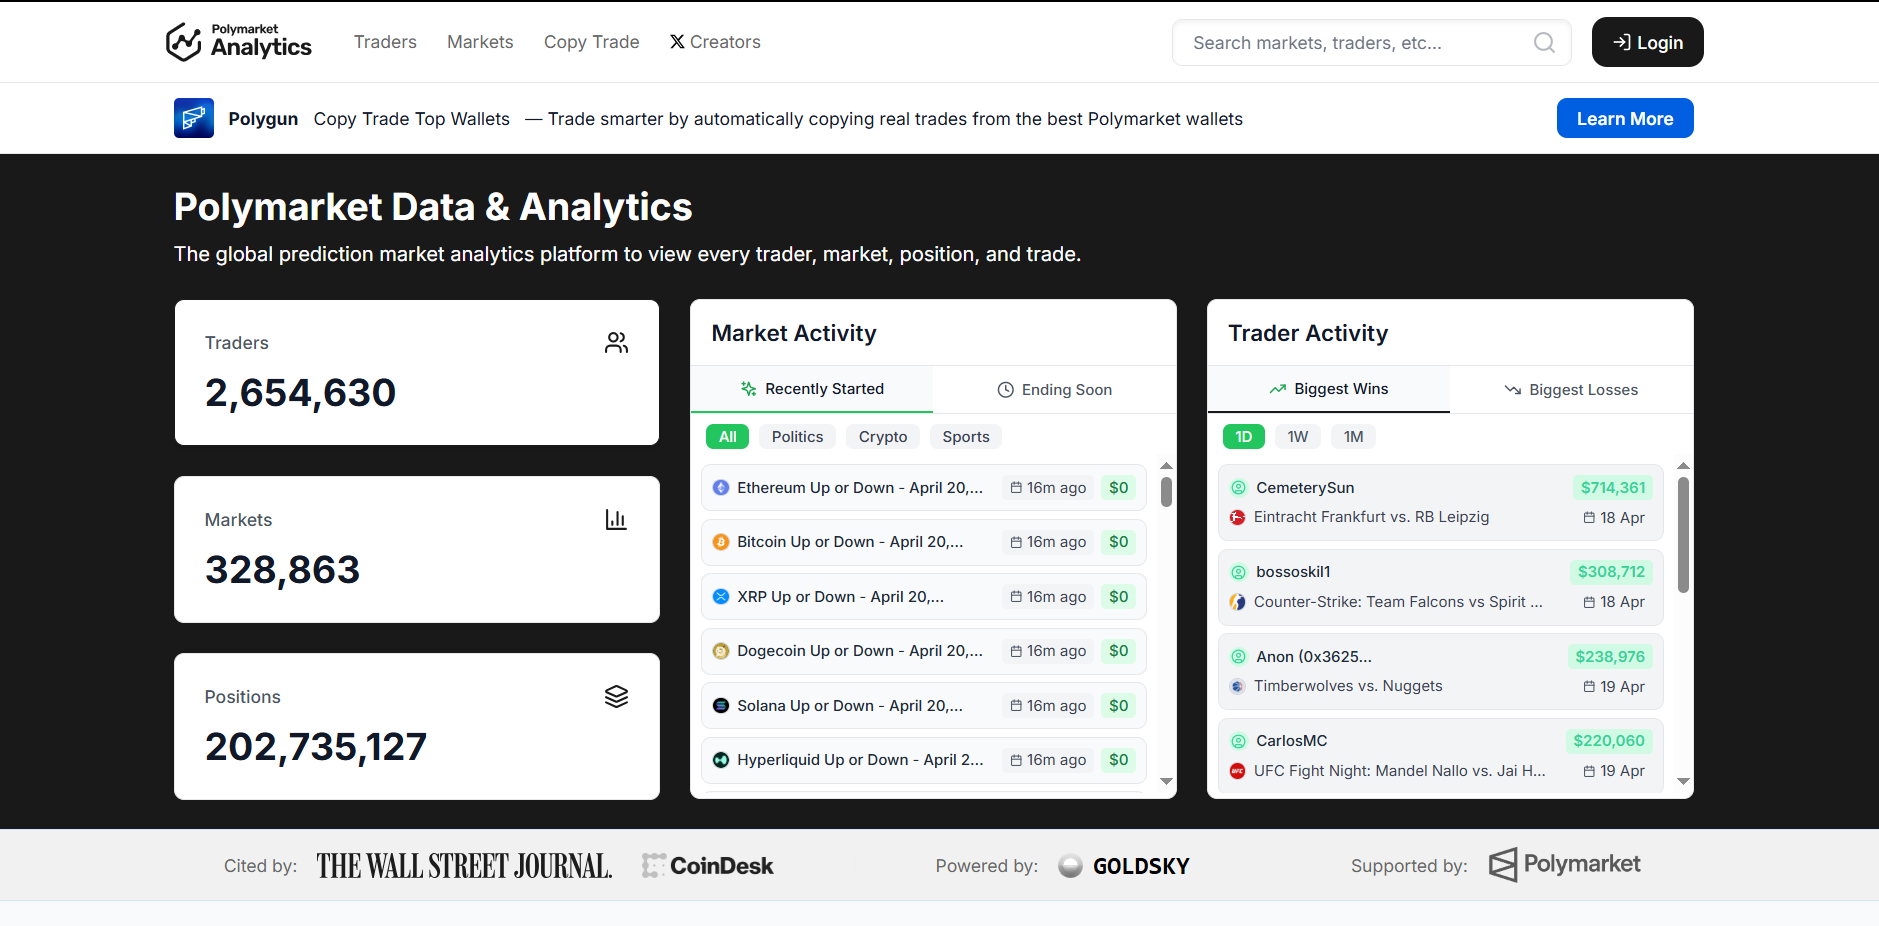Open Copy Trade Top Wallets link
Viewport: 1879px width, 926px height.
click(412, 119)
